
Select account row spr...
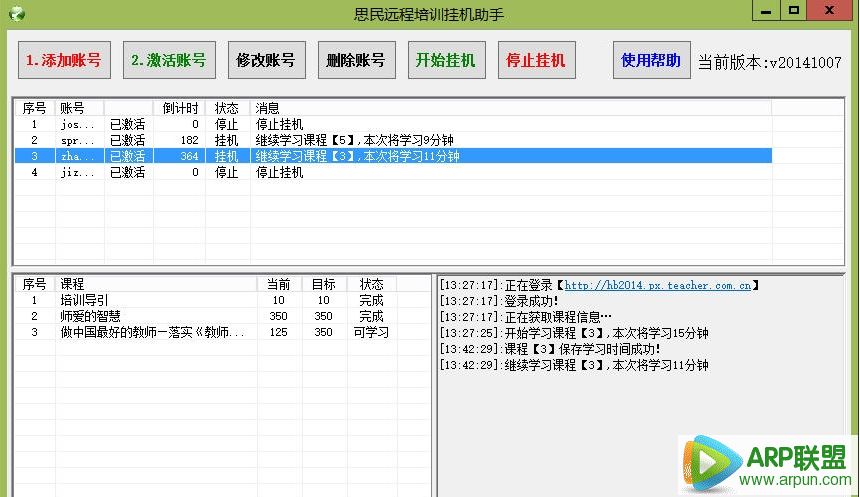tap(393, 140)
